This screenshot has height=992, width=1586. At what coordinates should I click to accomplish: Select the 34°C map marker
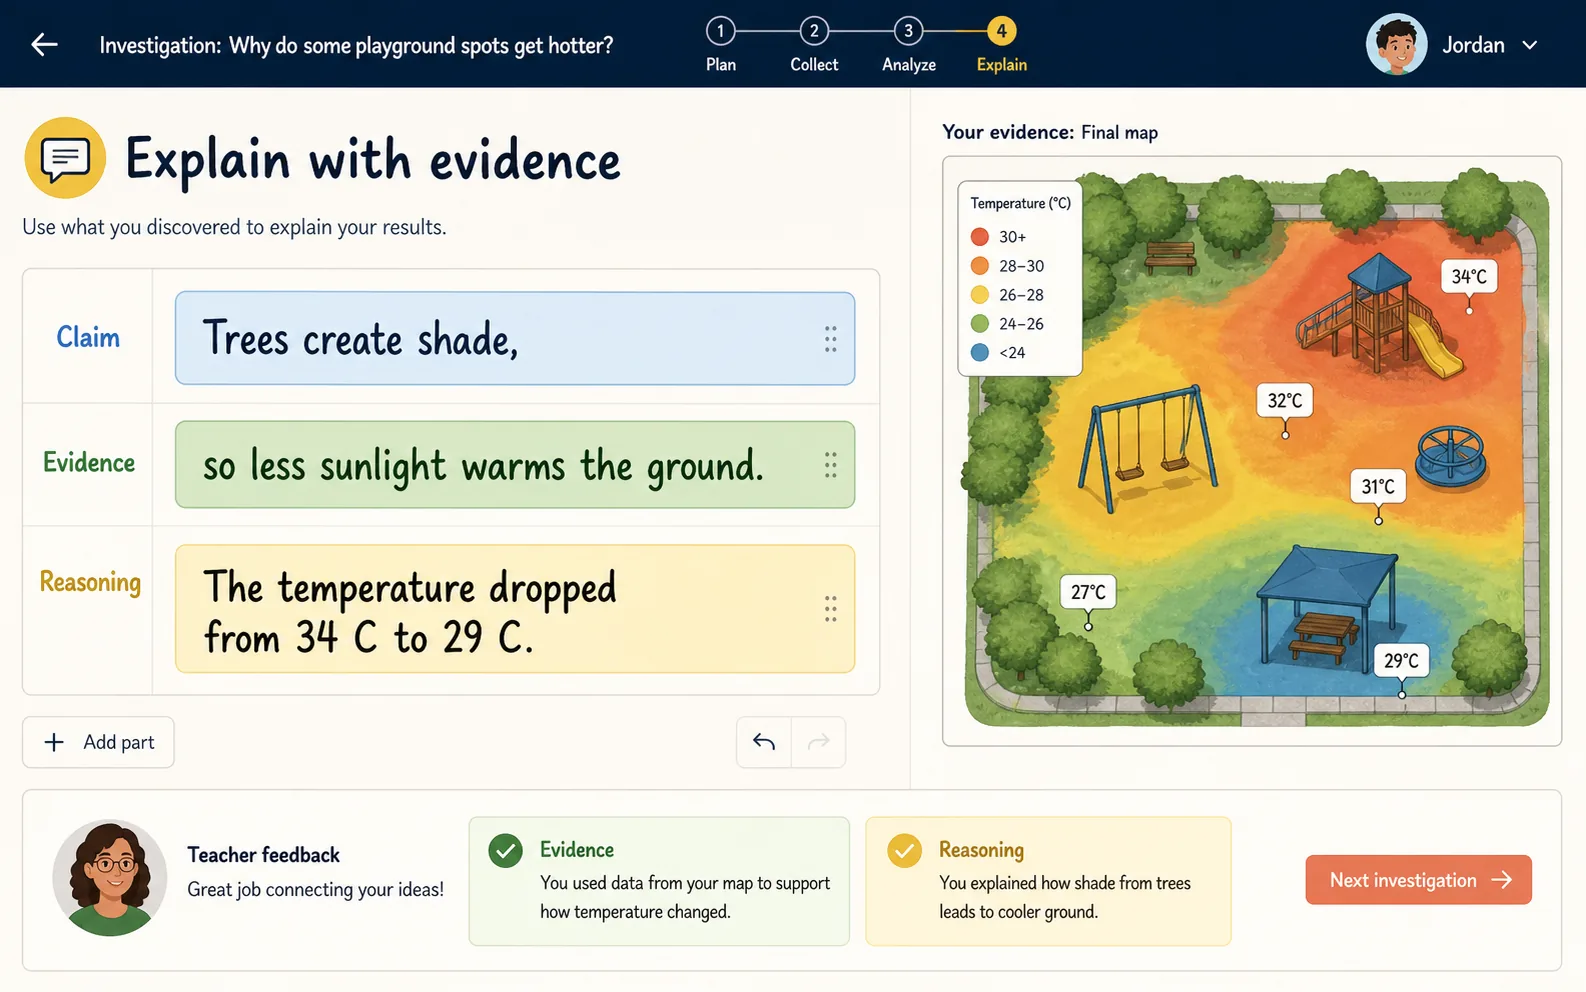[x=1469, y=277]
